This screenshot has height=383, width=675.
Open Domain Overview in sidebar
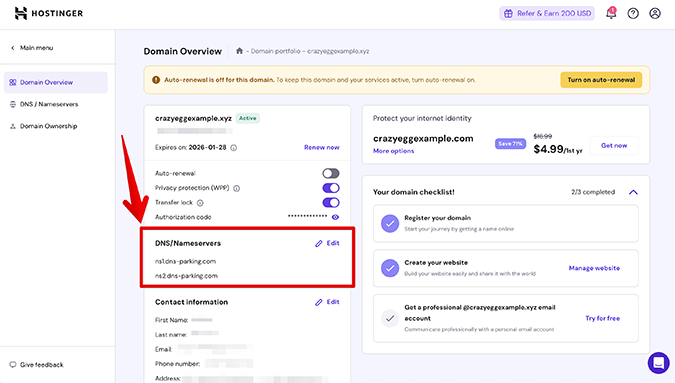point(56,82)
